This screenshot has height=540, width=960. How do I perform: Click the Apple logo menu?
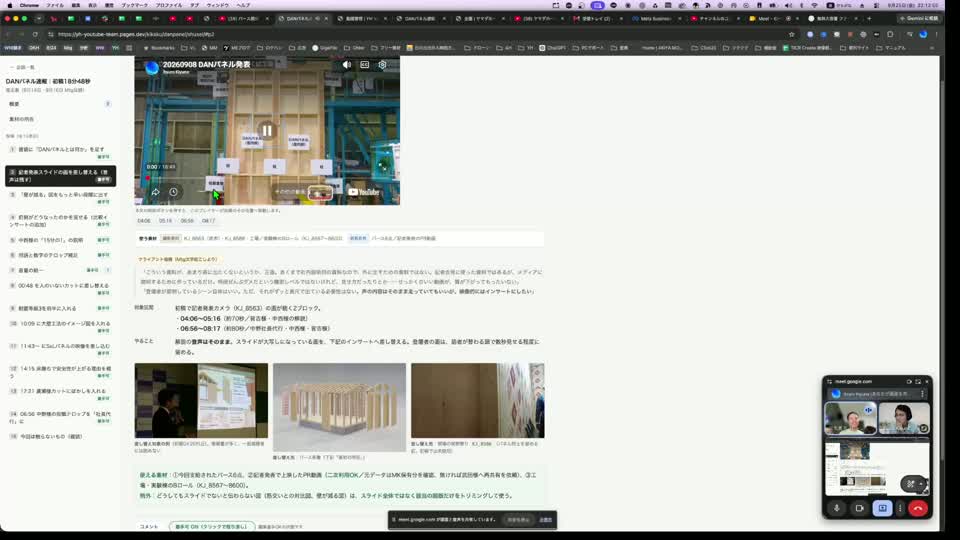coord(9,5)
